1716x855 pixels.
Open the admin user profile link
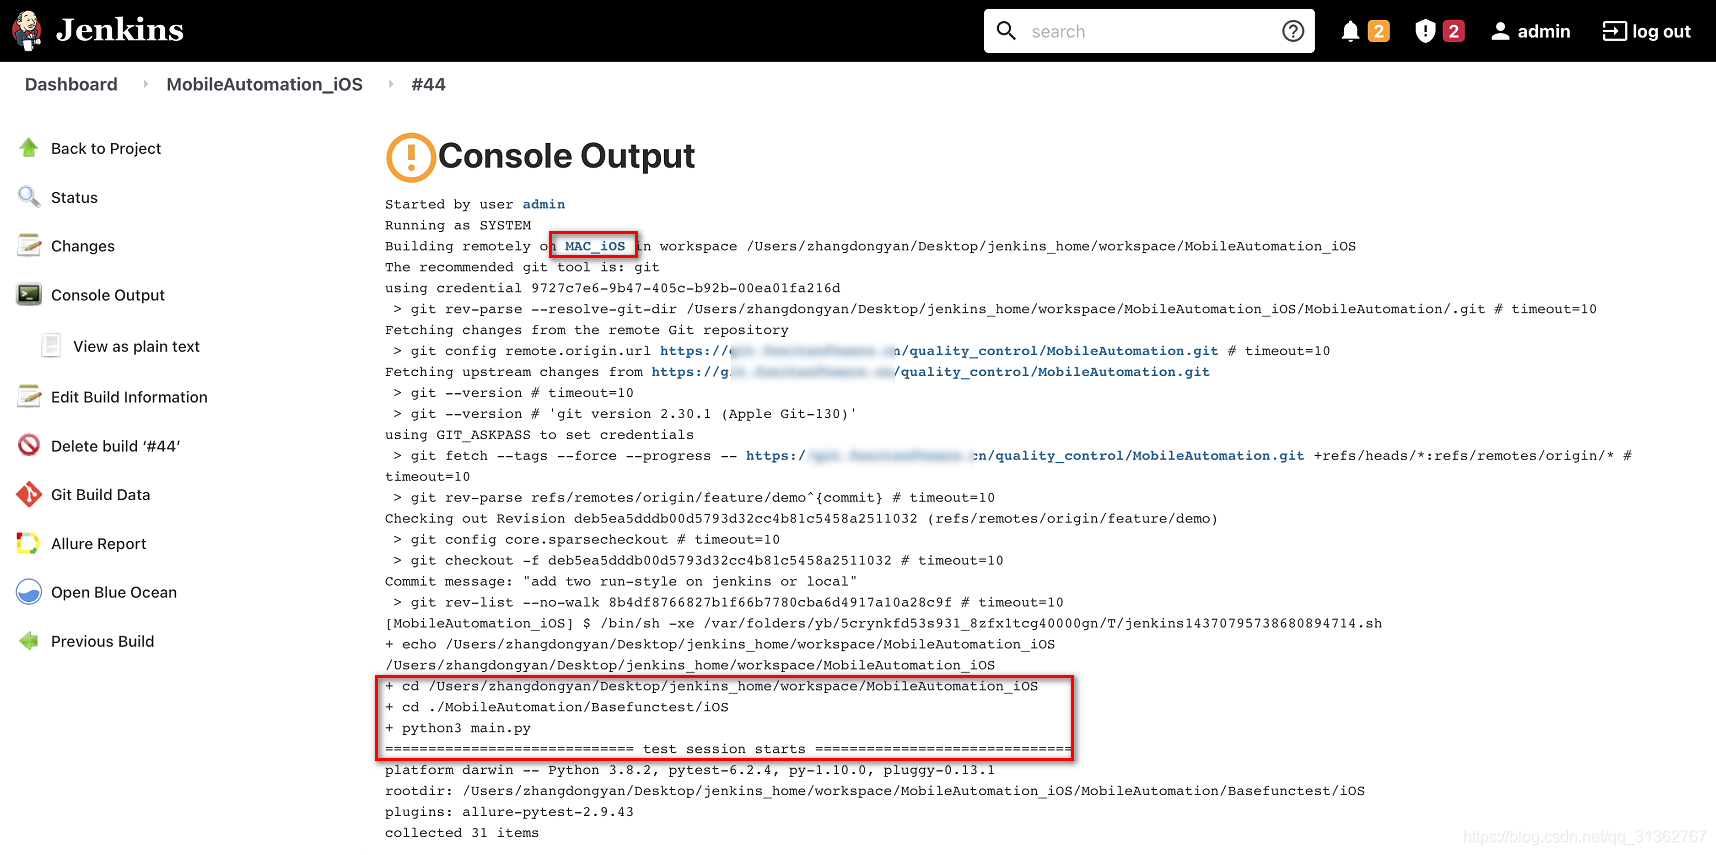click(x=1544, y=31)
